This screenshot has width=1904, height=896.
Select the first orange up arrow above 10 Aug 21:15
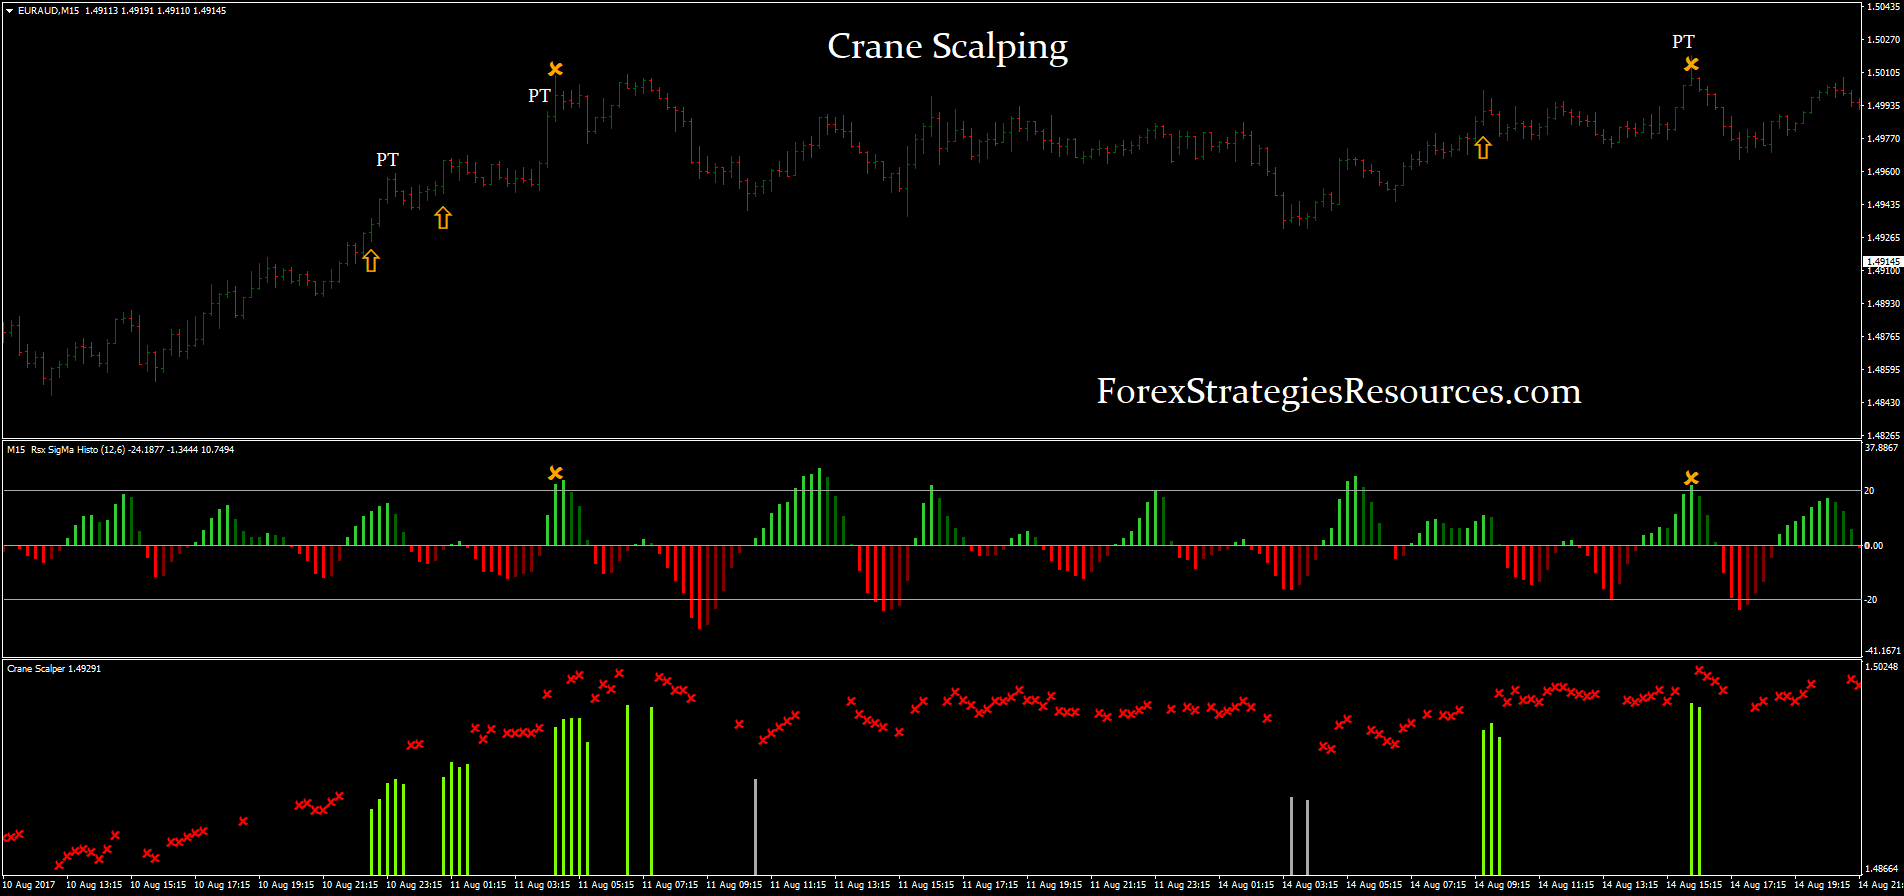[x=371, y=261]
